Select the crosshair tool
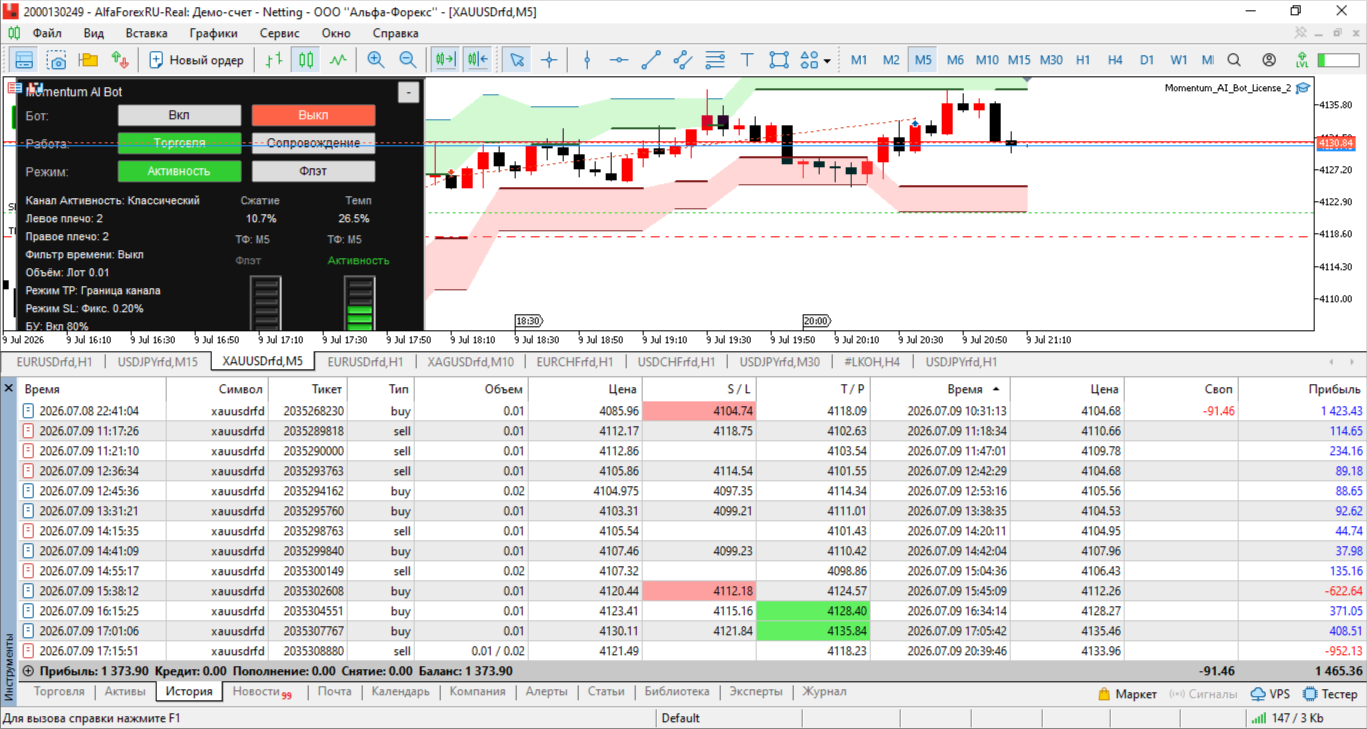This screenshot has height=729, width=1367. 549,60
